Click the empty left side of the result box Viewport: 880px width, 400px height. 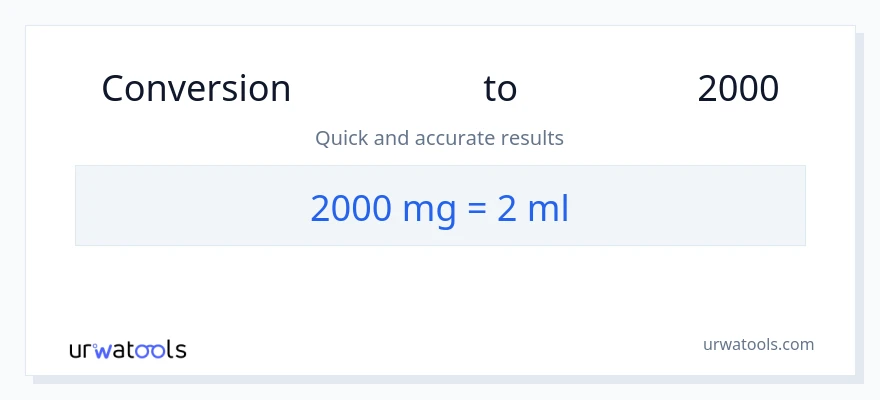[180, 206]
